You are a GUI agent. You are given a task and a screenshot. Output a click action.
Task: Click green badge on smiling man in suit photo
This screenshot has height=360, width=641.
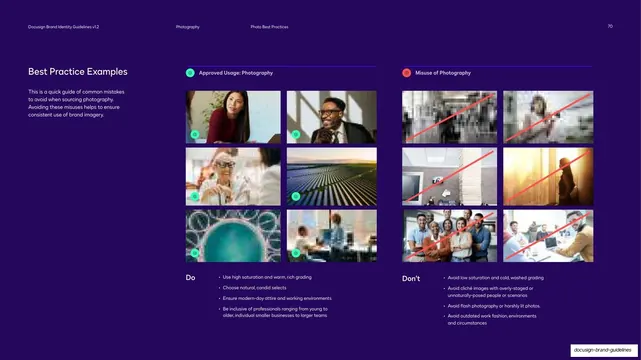coord(296,134)
